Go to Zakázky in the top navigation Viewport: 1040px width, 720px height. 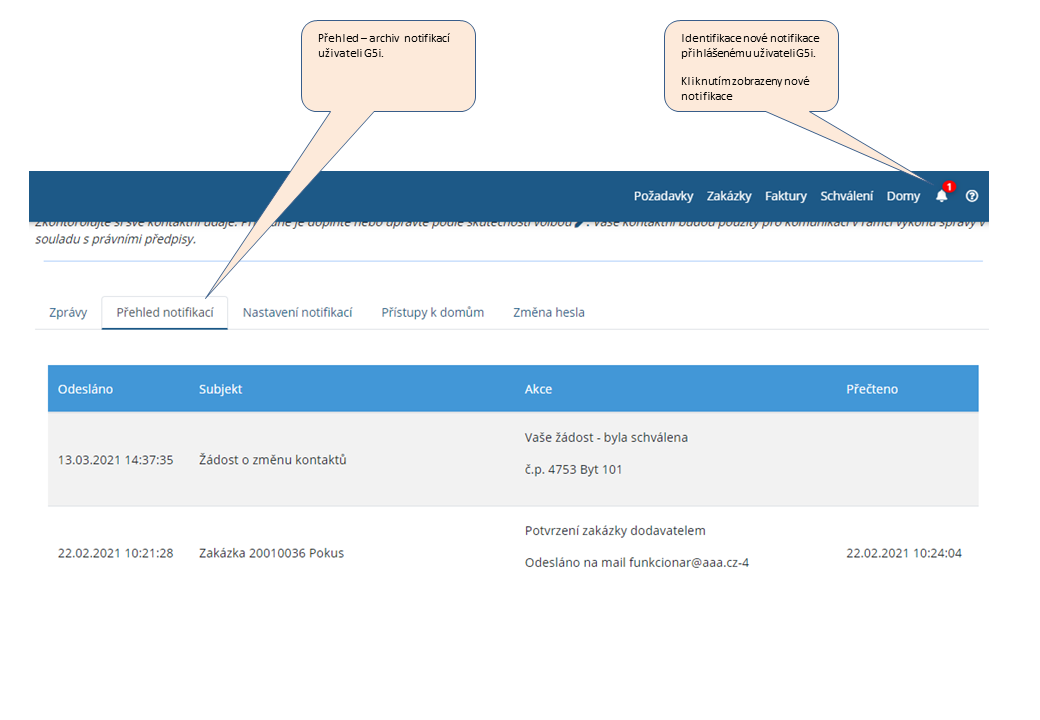(729, 196)
